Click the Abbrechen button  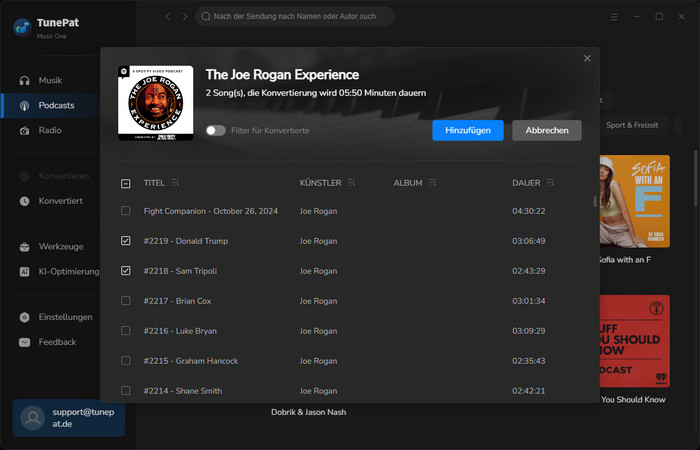[x=547, y=130]
